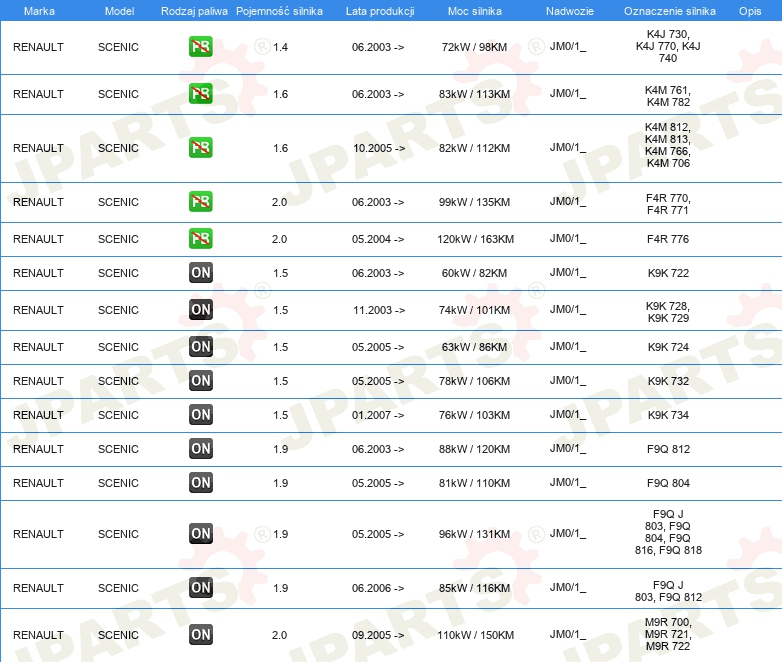782x662 pixels.
Task: Click the Moc silnika column header
Action: pyautogui.click(x=474, y=11)
